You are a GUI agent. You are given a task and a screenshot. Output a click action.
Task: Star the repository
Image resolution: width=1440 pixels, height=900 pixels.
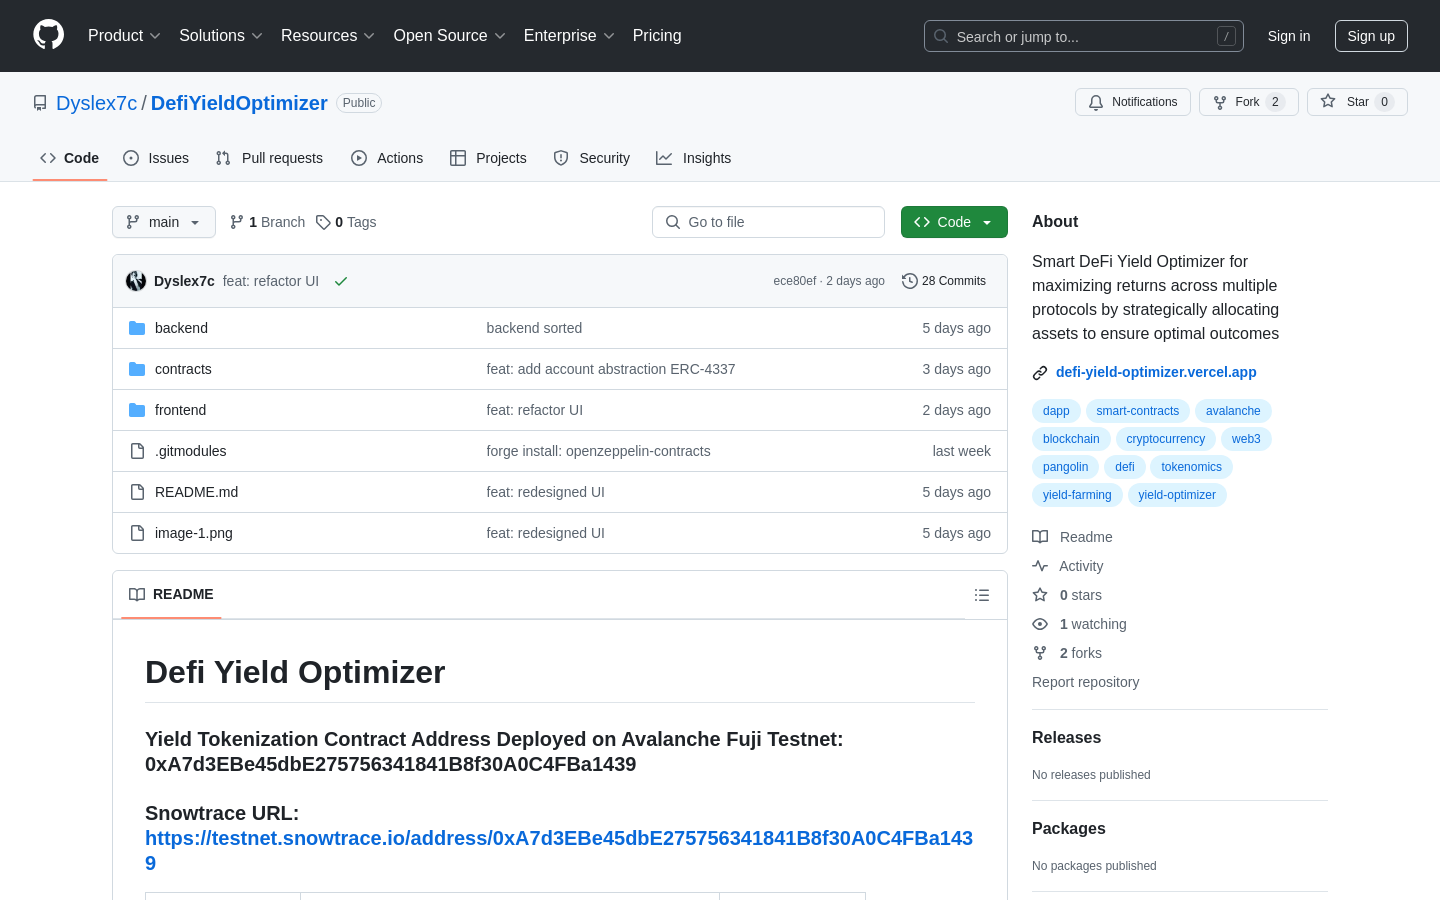1357,102
